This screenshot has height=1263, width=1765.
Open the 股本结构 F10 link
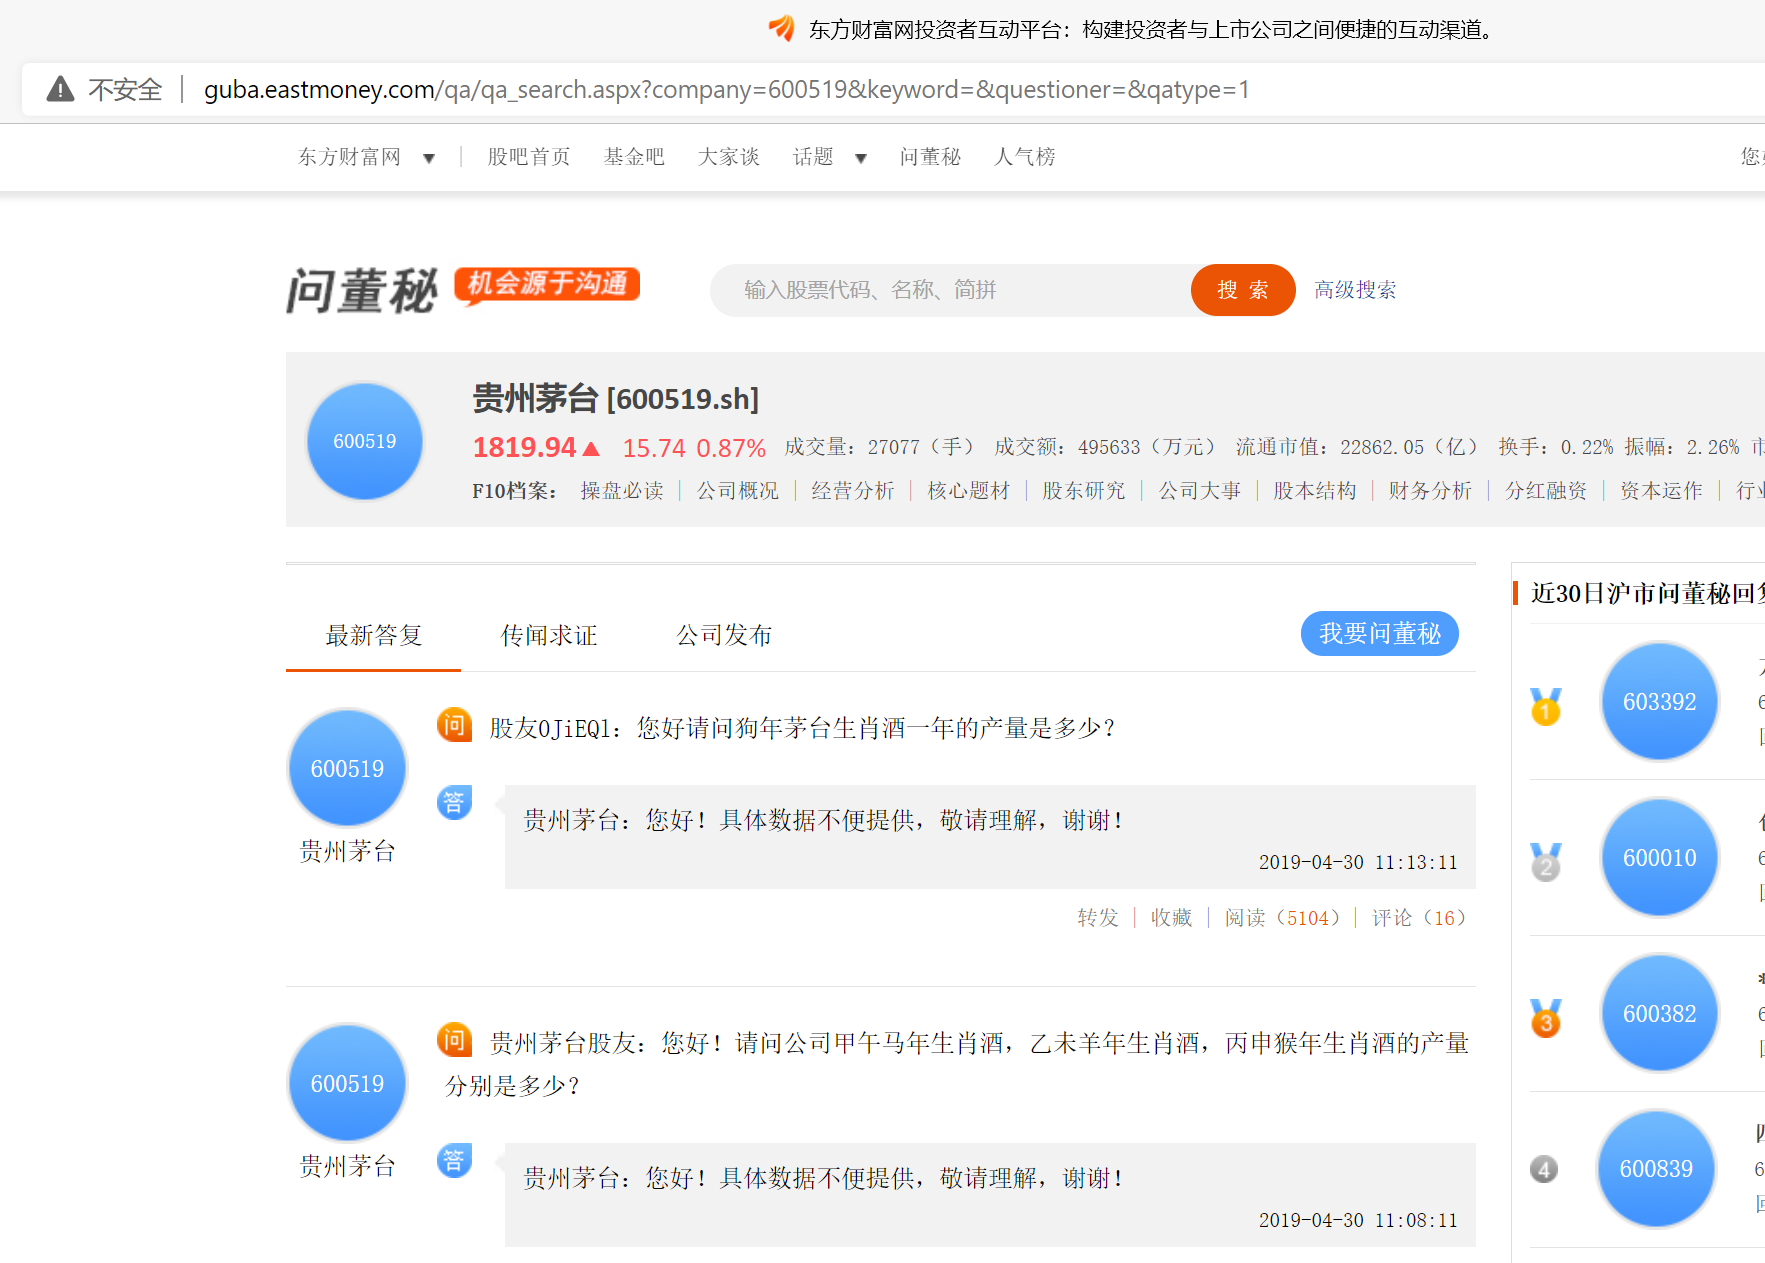(x=1315, y=491)
